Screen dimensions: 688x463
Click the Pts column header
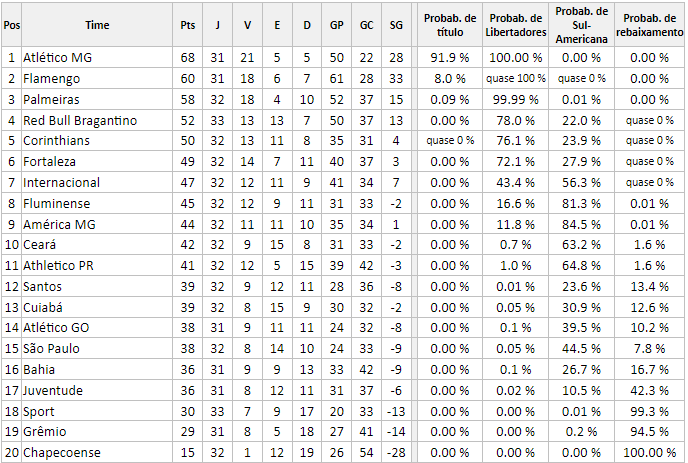tap(187, 25)
